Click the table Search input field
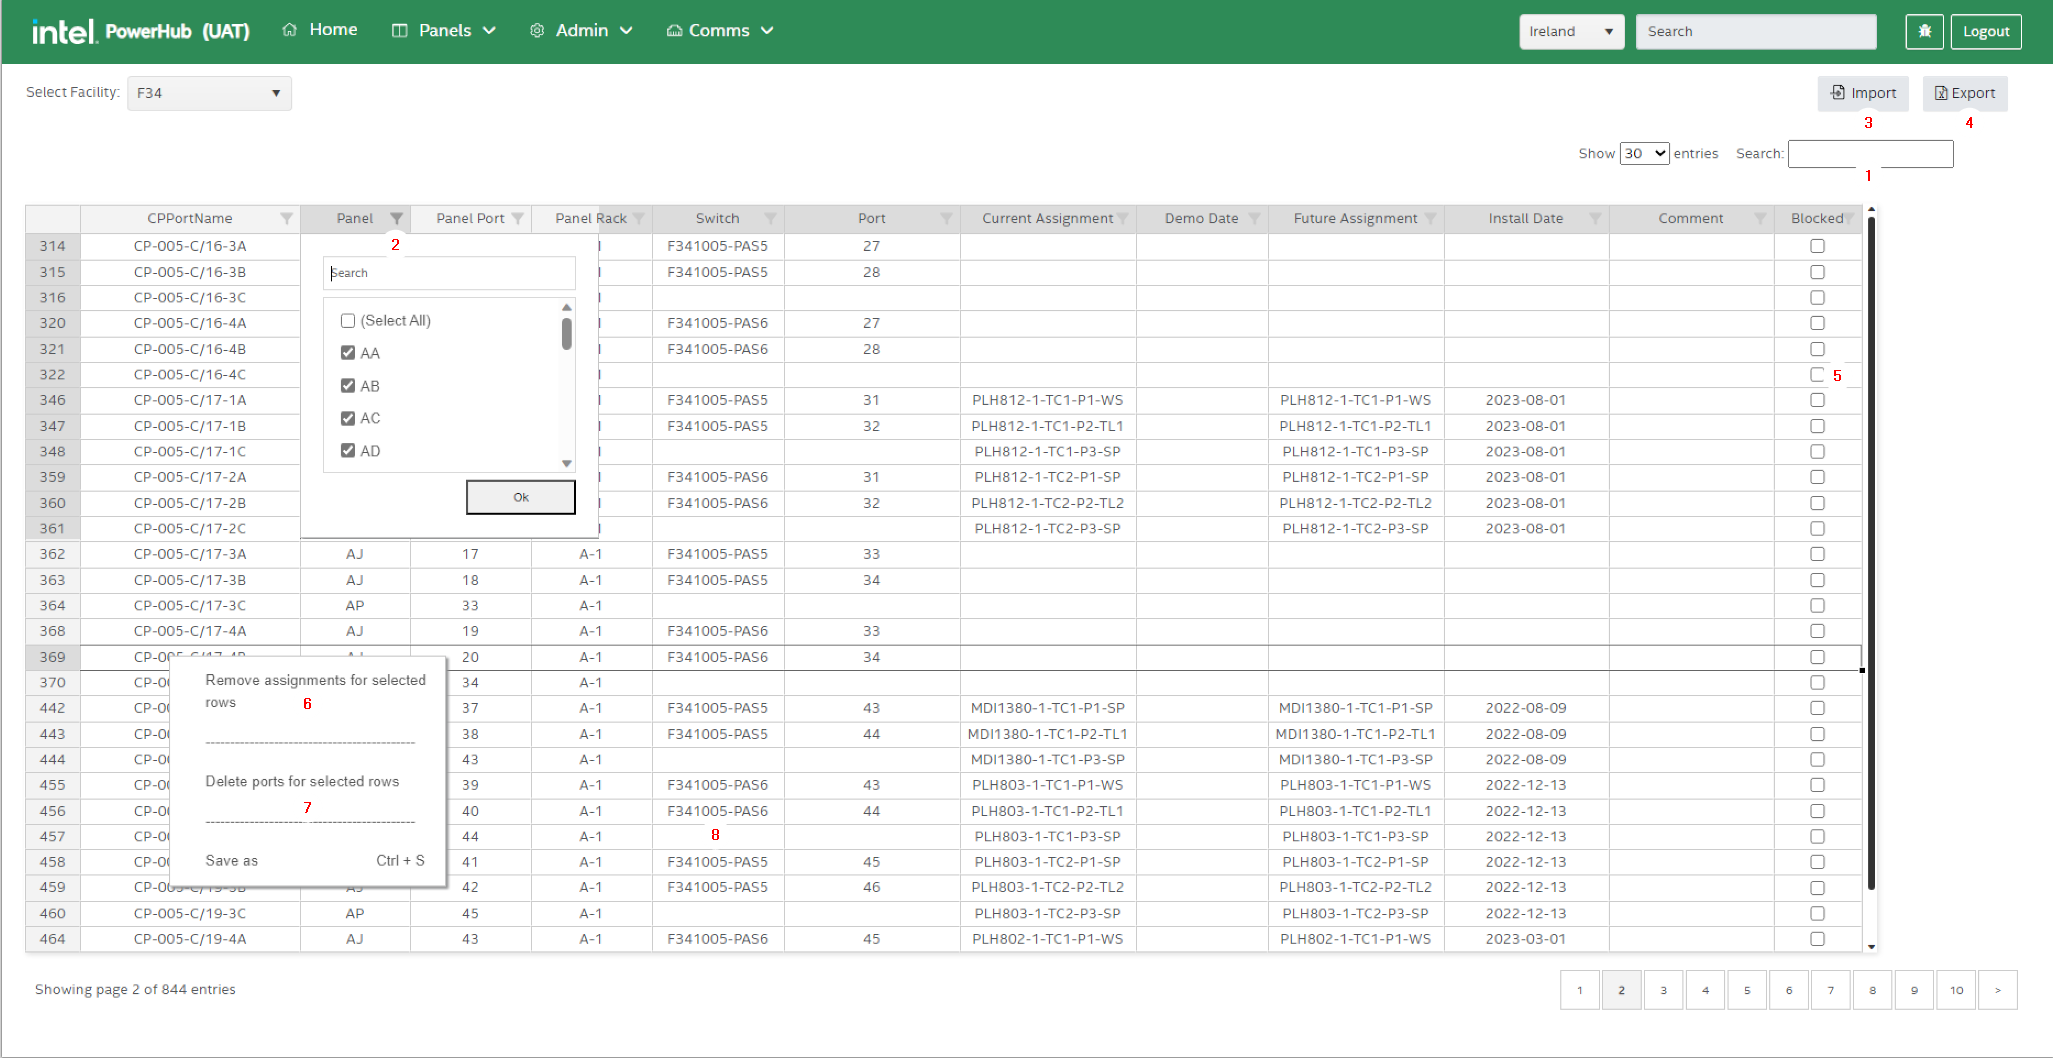The image size is (2053, 1058). (1869, 153)
